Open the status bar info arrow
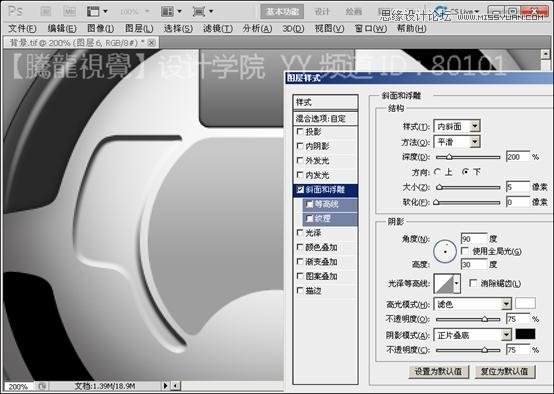Viewport: 554px width, 394px height. pyautogui.click(x=165, y=386)
